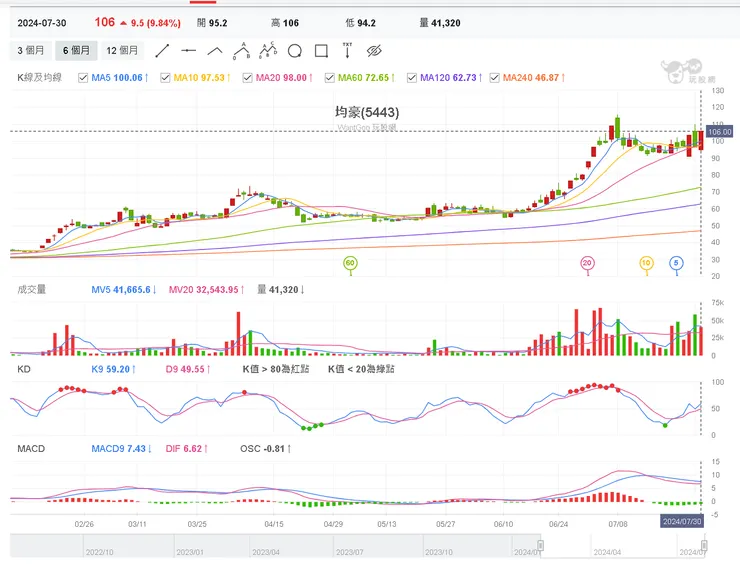Click the 成交量 panel label
Image resolution: width=740 pixels, height=569 pixels.
point(32,290)
